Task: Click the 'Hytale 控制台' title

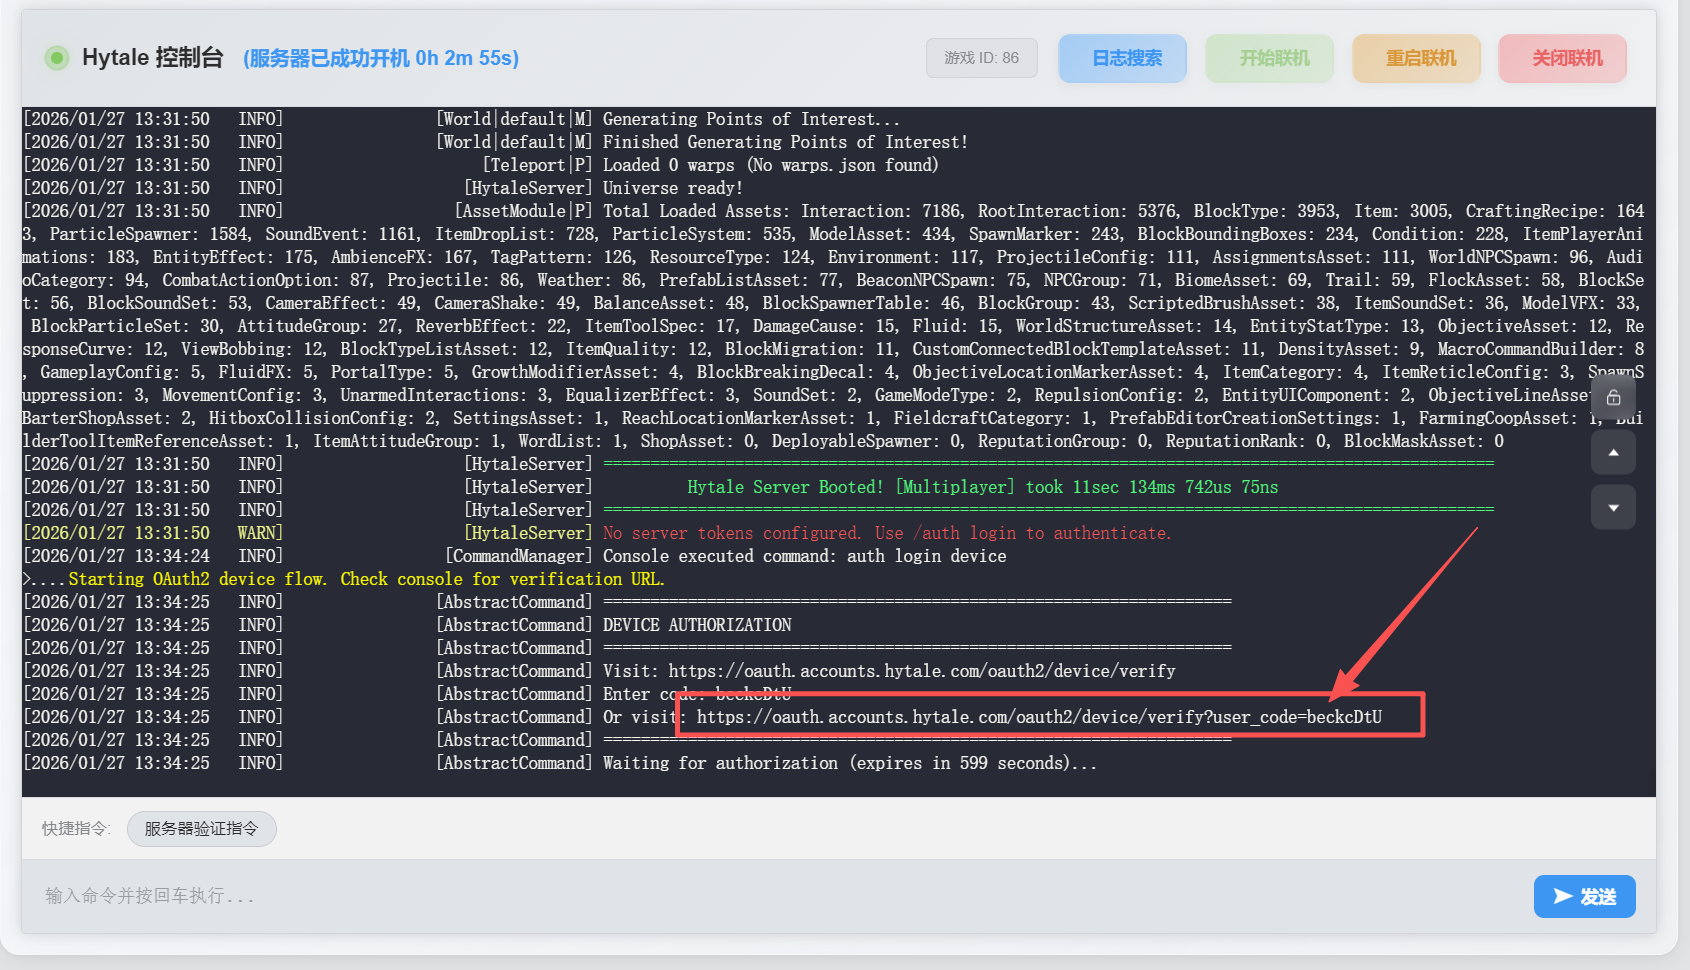Action: [x=152, y=58]
